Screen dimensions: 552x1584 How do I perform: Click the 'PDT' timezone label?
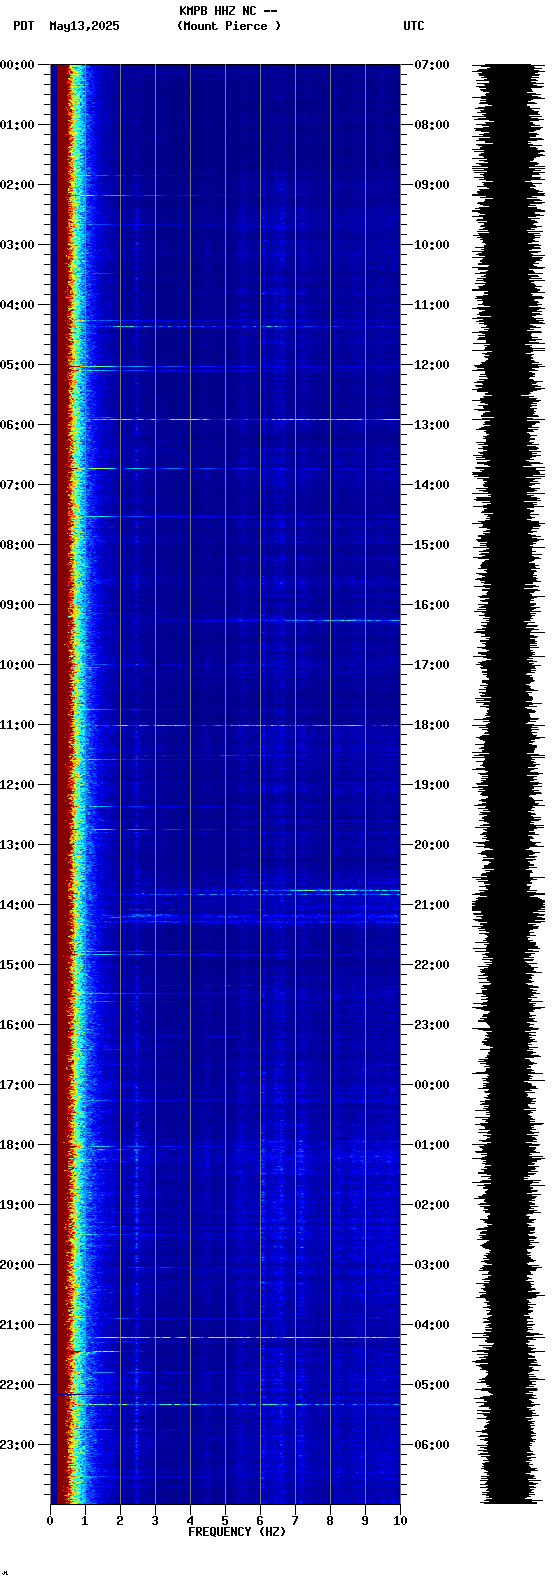[x=24, y=26]
